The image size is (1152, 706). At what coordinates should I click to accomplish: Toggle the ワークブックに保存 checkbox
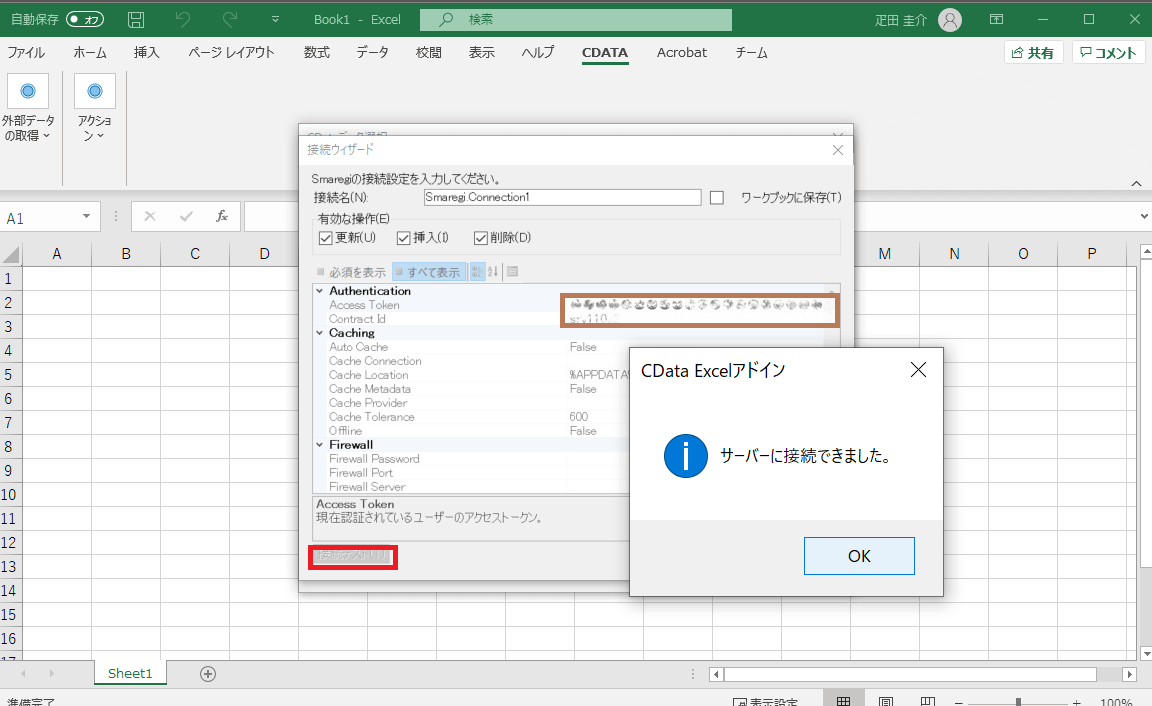point(717,198)
